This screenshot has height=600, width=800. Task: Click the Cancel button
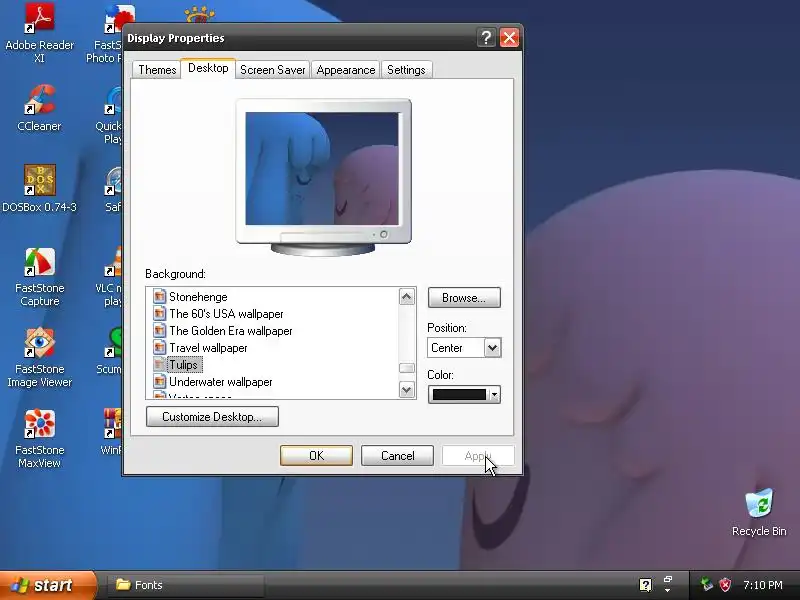pyautogui.click(x=397, y=456)
